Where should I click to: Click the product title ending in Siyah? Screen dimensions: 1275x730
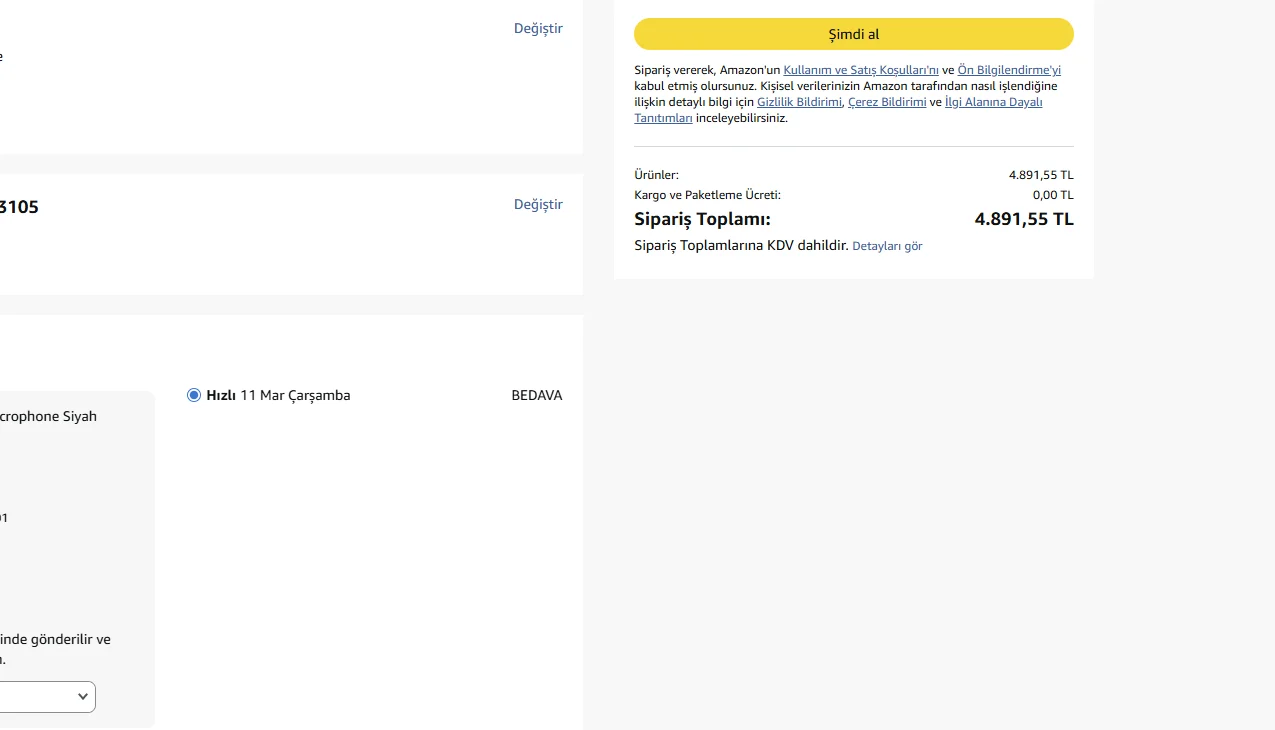pos(48,416)
